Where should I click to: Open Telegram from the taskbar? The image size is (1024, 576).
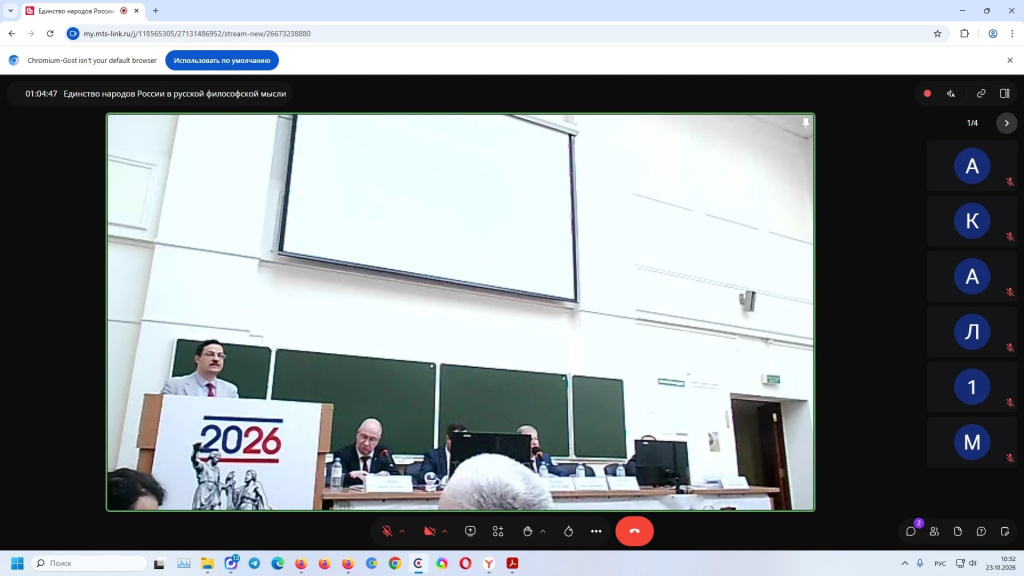(x=254, y=564)
